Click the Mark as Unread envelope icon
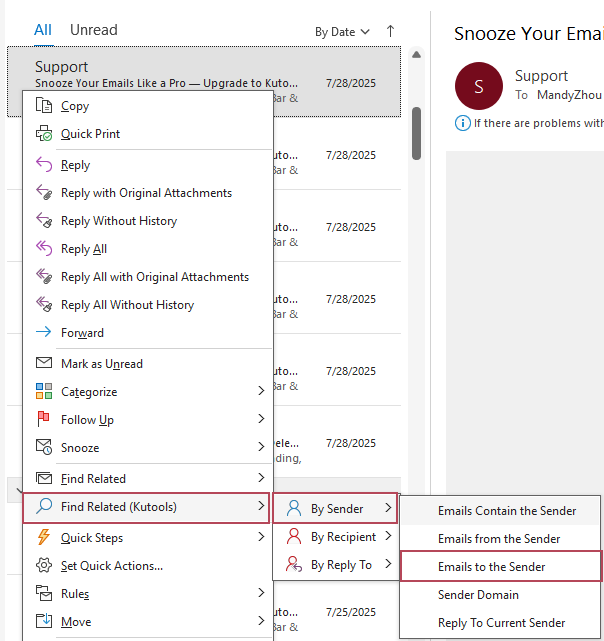The image size is (604, 641). pos(44,363)
